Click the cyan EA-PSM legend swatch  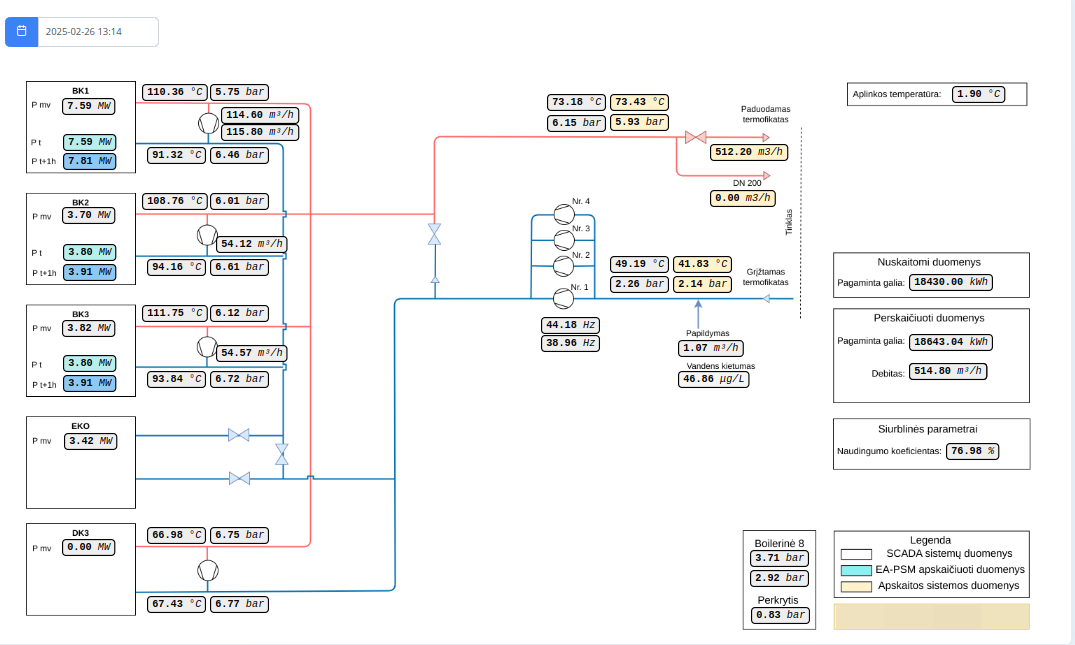pyautogui.click(x=856, y=569)
